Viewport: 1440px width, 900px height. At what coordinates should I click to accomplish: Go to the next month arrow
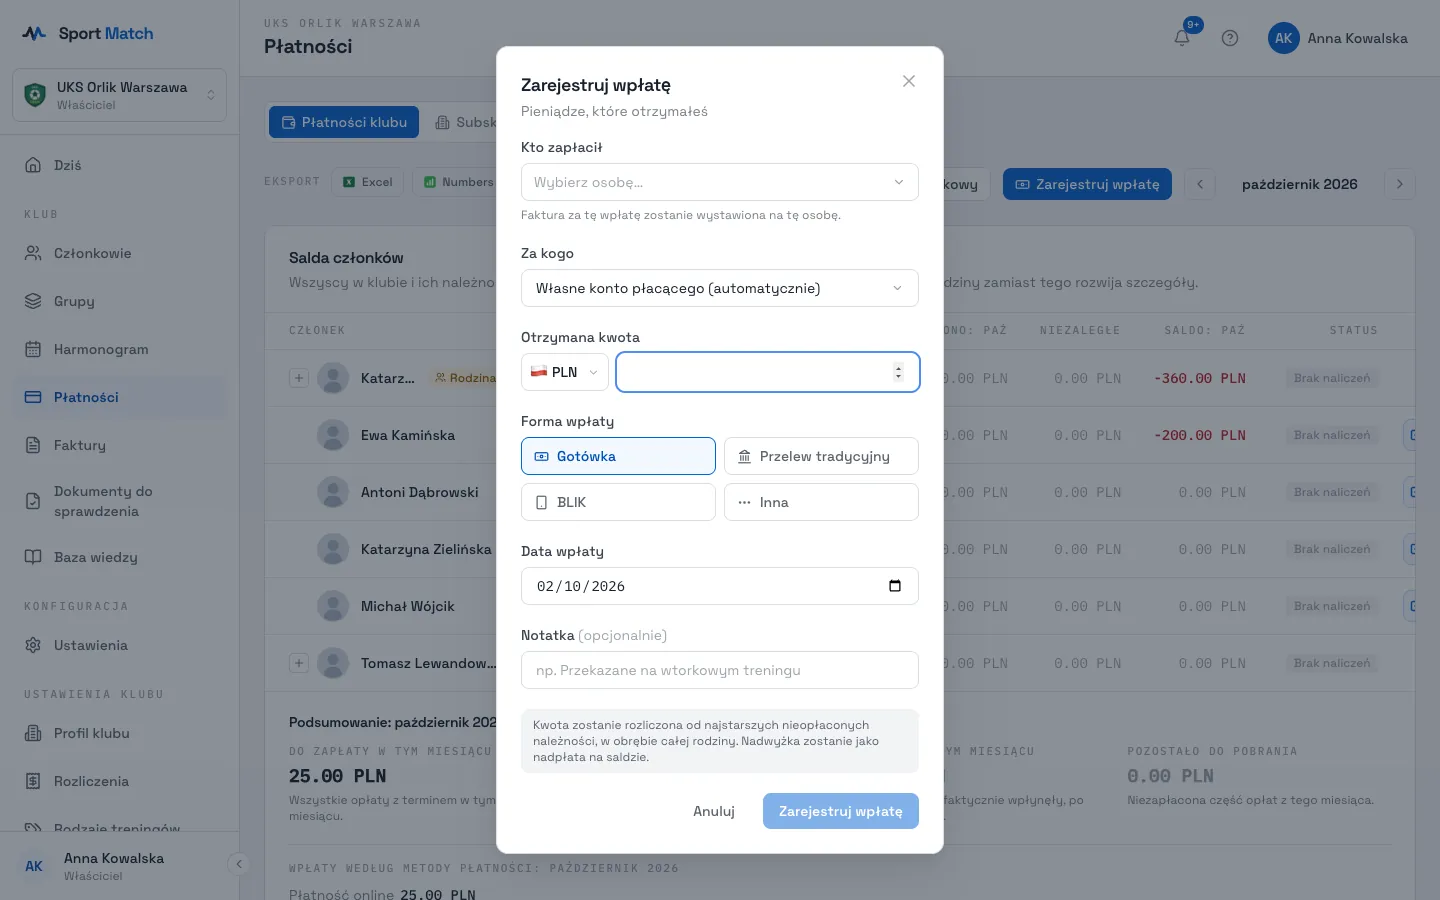1399,184
